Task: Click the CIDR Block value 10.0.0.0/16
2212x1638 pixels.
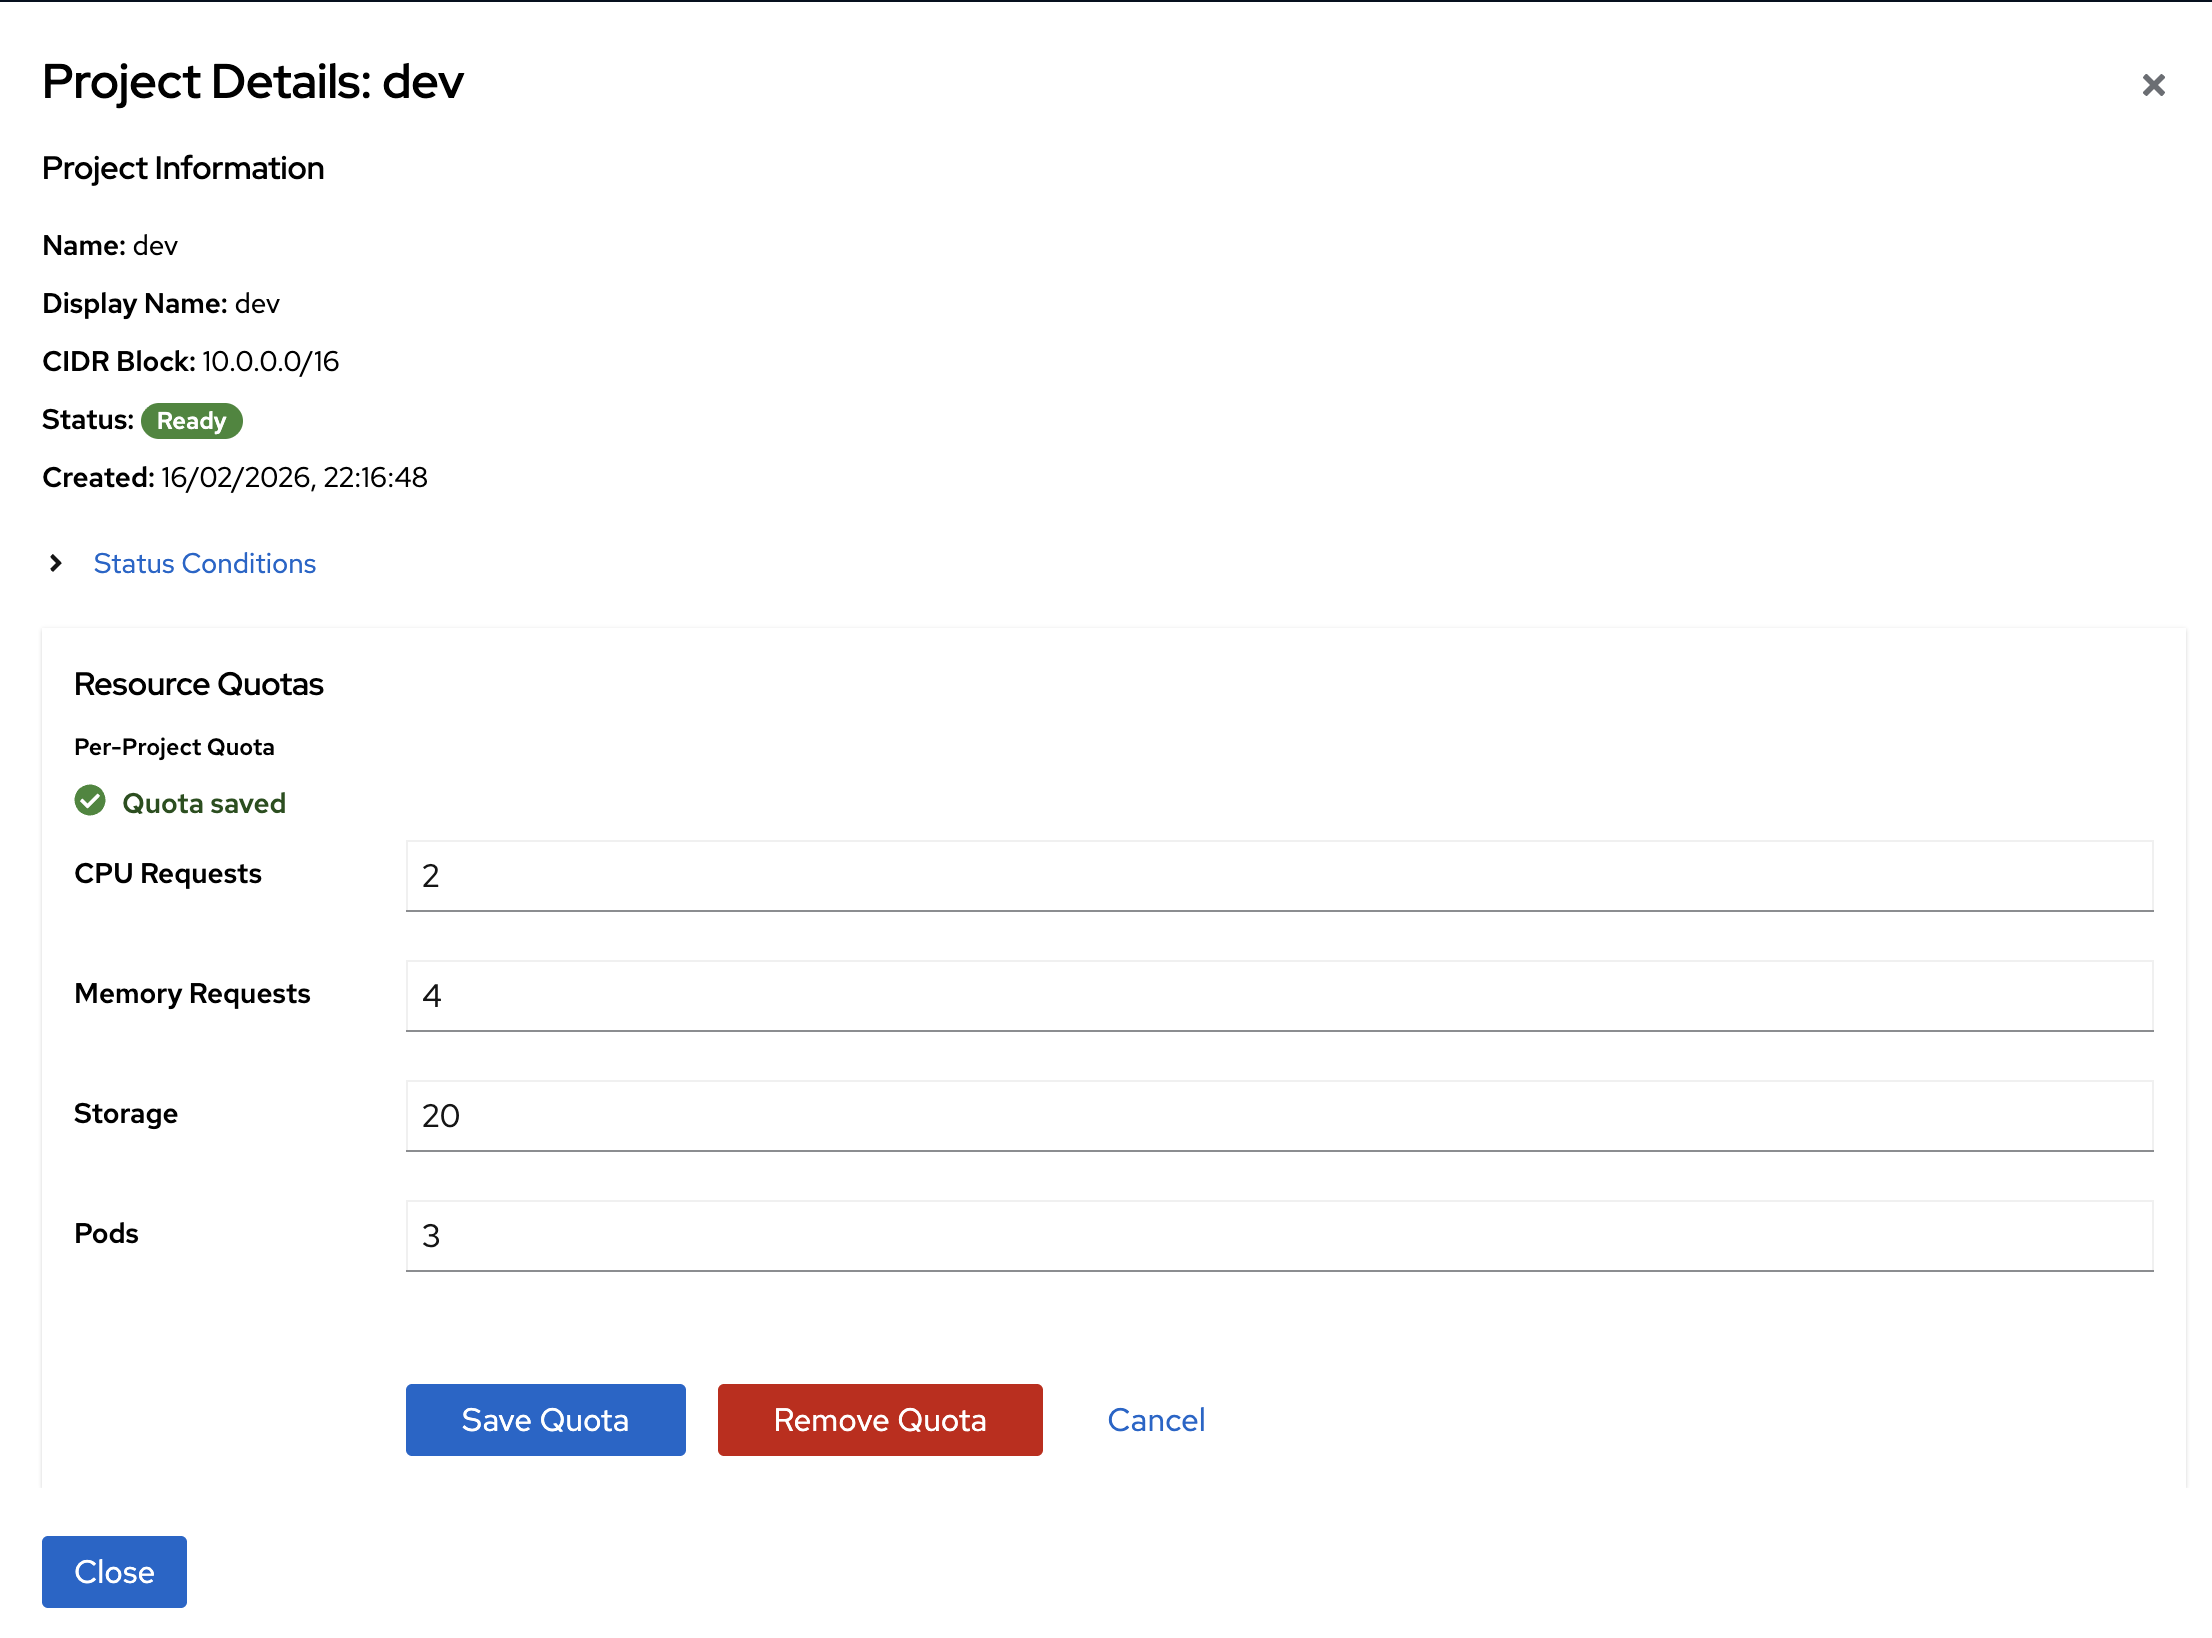Action: (x=270, y=361)
